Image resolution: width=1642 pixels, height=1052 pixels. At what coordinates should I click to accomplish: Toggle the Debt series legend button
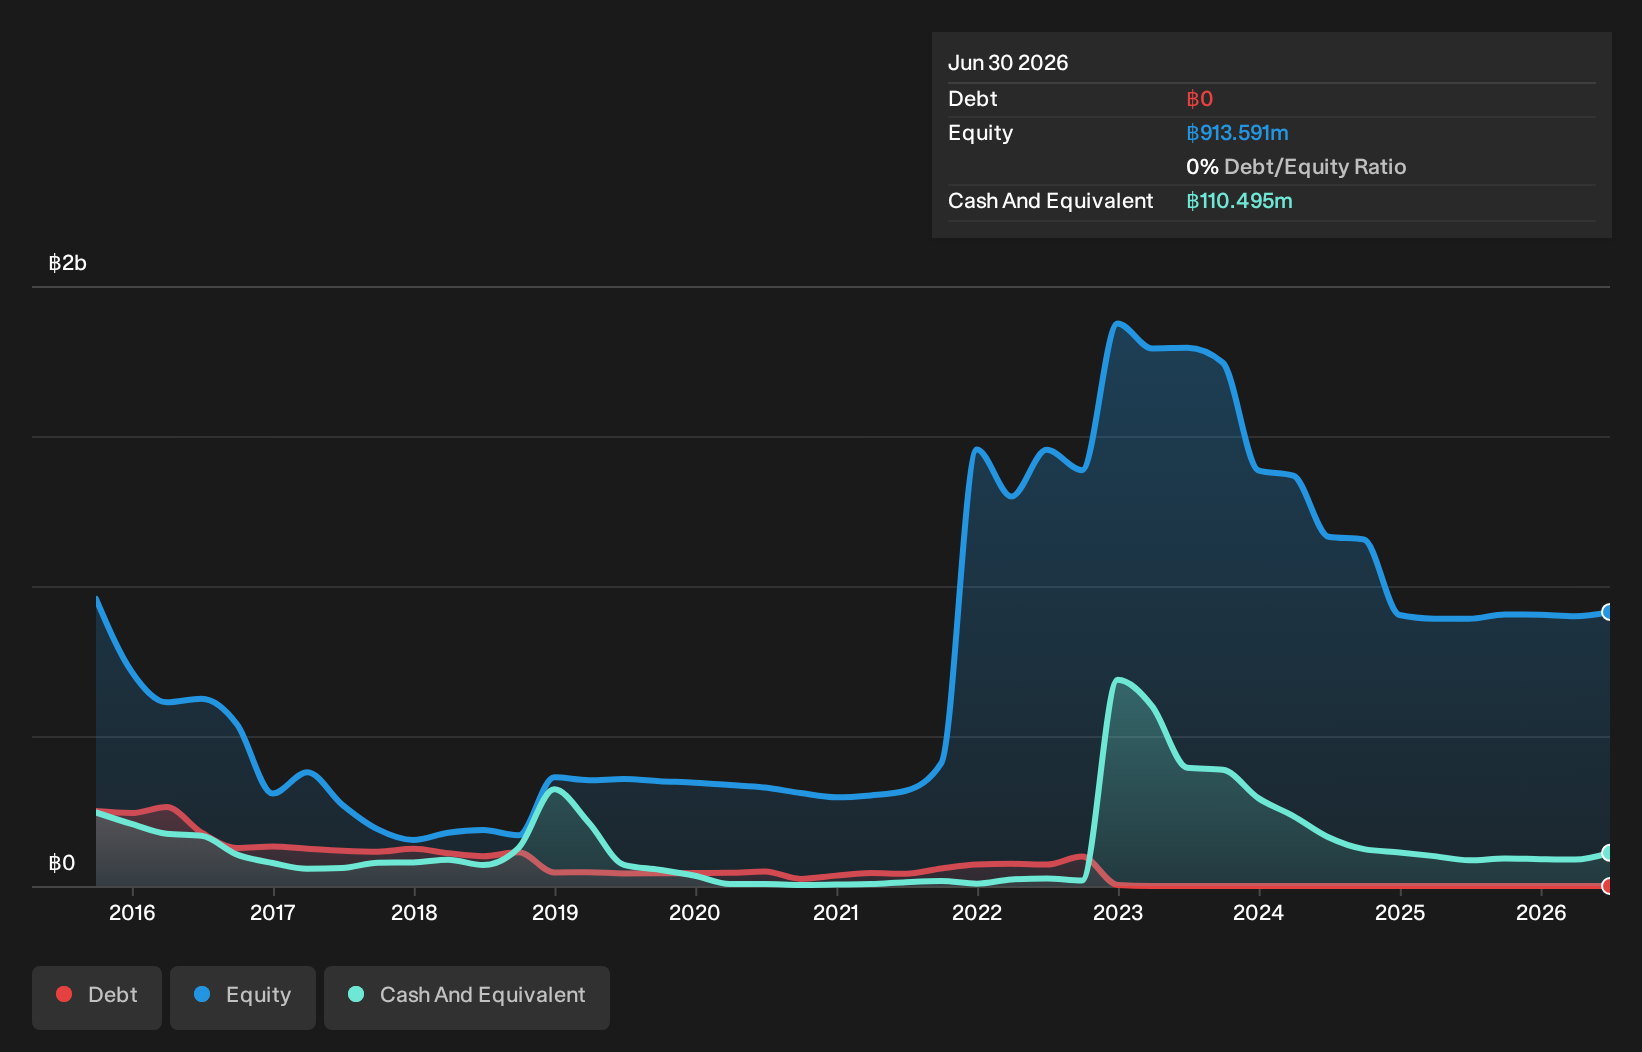pos(97,997)
